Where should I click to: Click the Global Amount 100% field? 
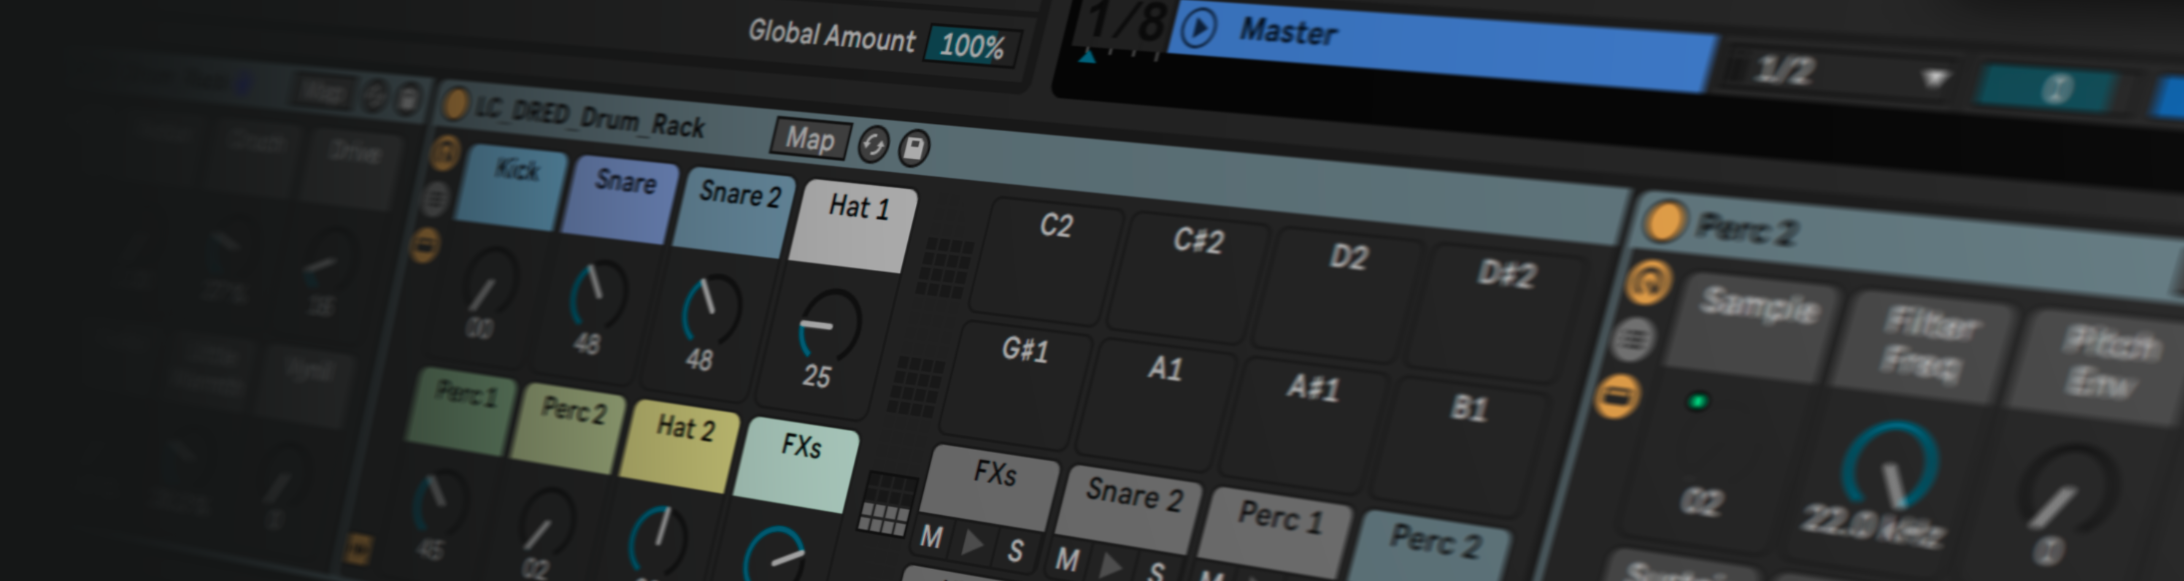(971, 46)
